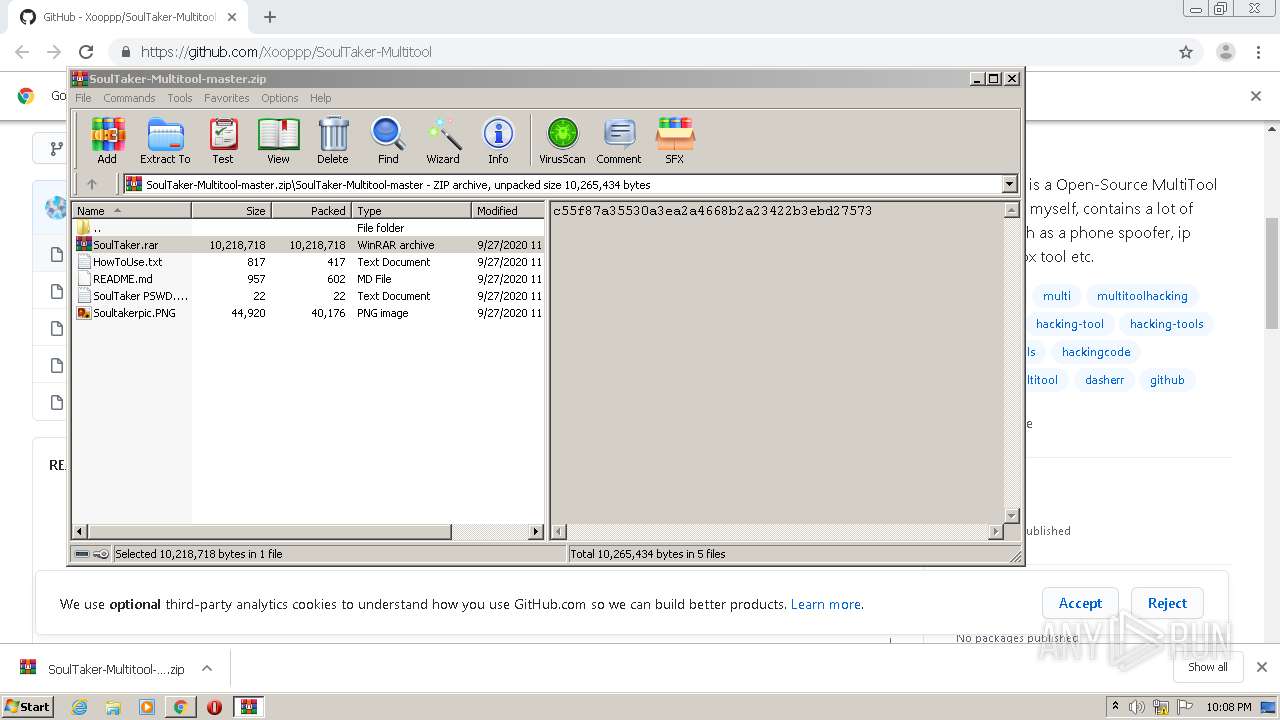1280x720 pixels.
Task: Click the dasherr topic tag
Action: [1105, 380]
